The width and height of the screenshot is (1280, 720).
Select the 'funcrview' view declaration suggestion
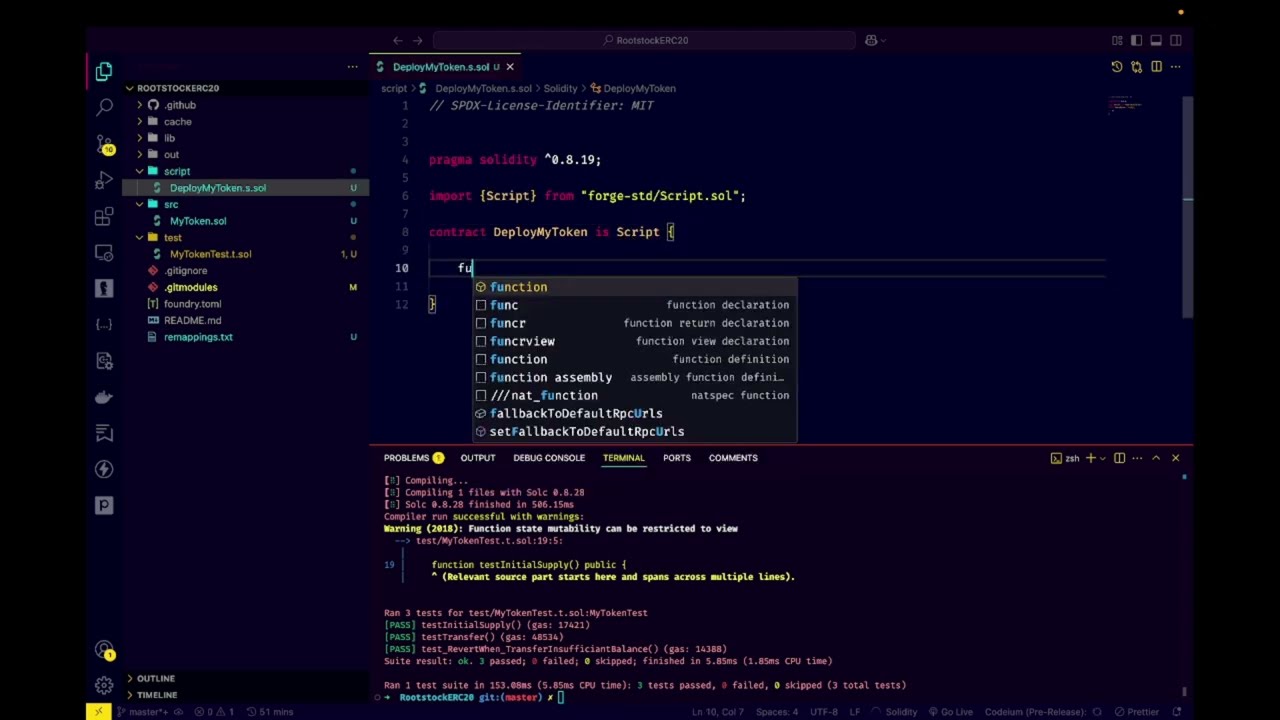click(634, 341)
